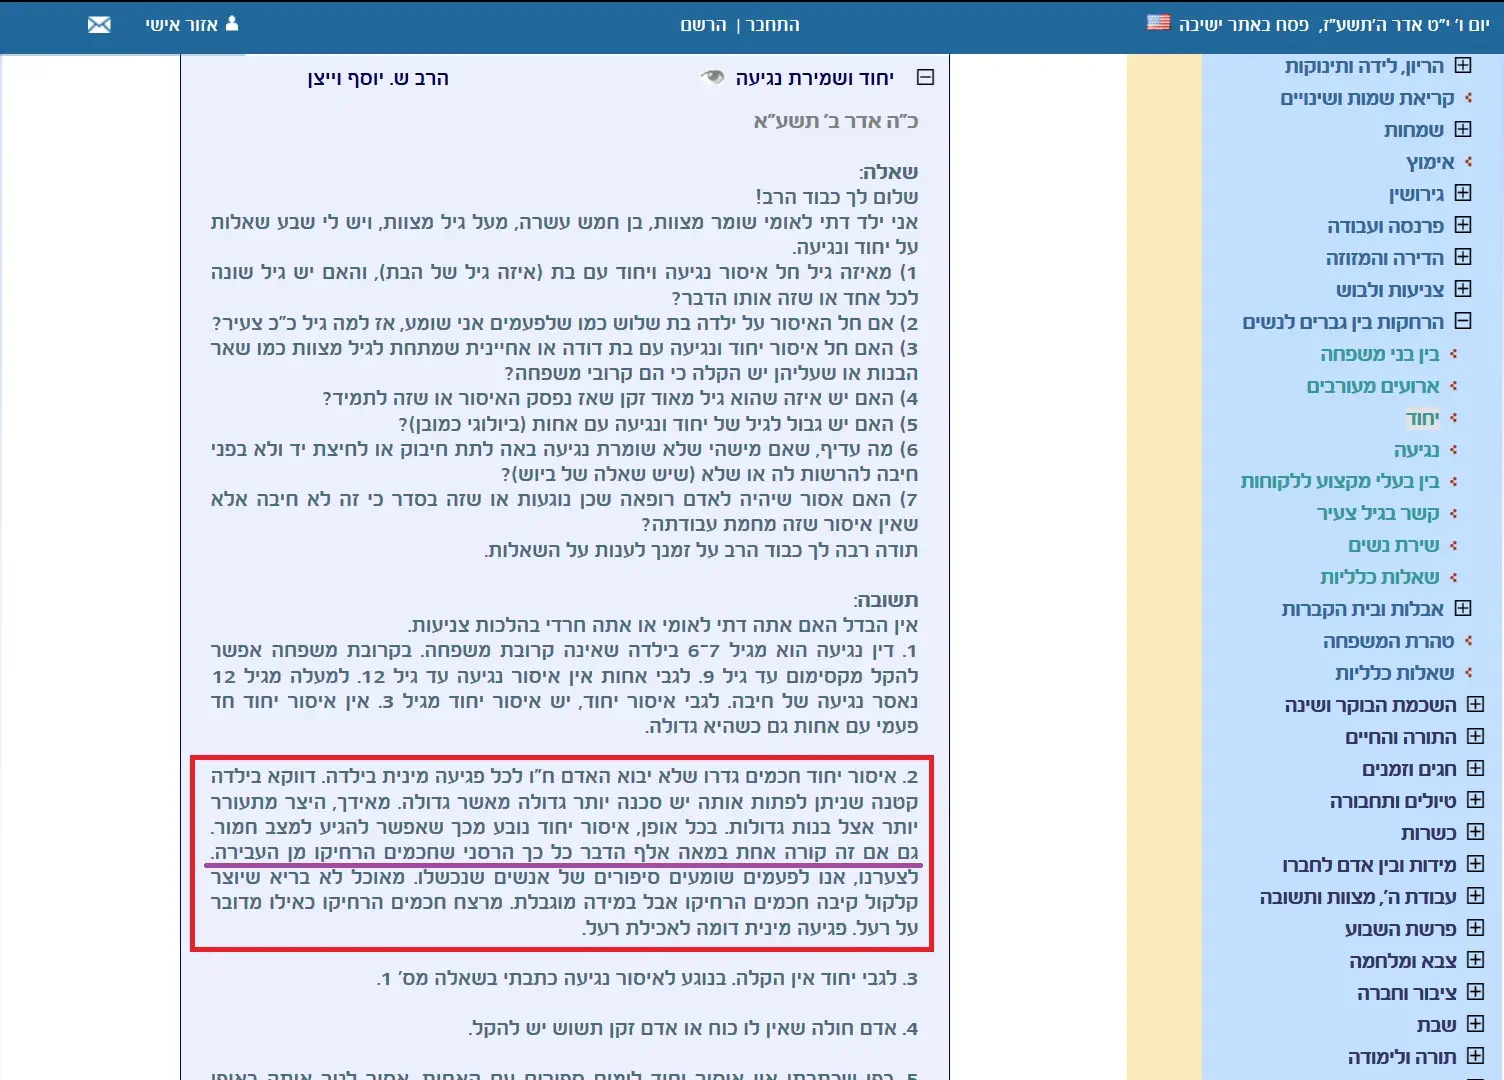The image size is (1504, 1080).
Task: Expand the הריון, לידה ותינוקות category
Action: click(1463, 66)
